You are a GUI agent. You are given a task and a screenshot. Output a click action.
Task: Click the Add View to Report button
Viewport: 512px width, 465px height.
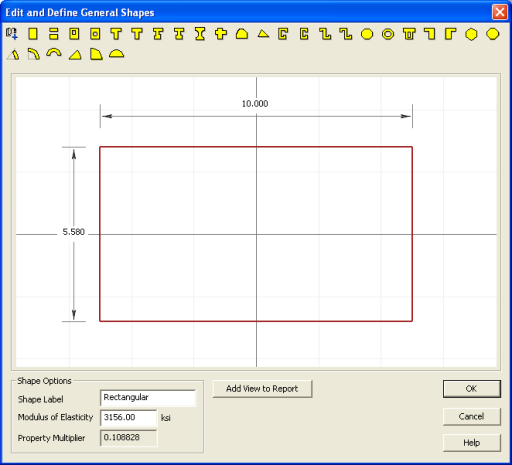262,389
